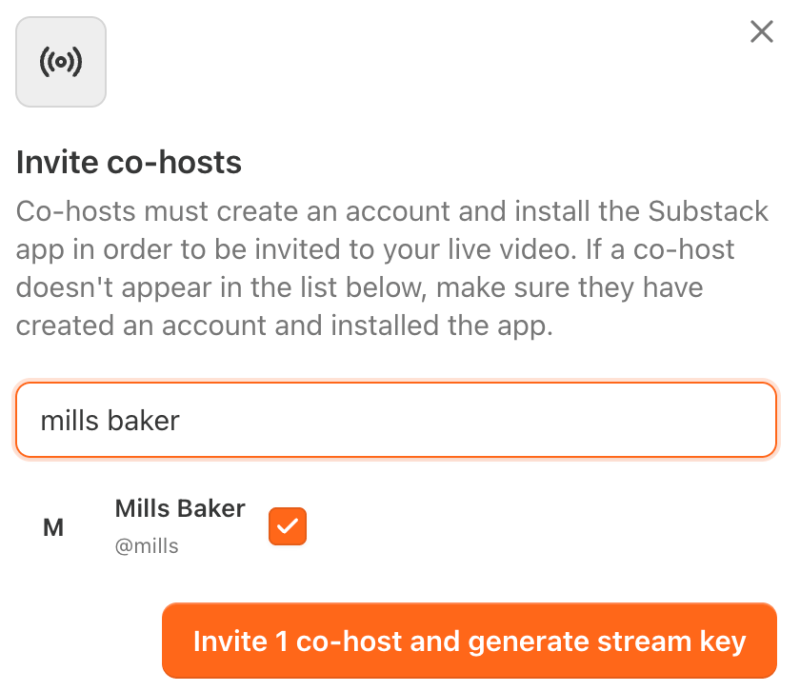Close the Invite co-hosts dialog
The width and height of the screenshot is (800, 691).
(762, 32)
